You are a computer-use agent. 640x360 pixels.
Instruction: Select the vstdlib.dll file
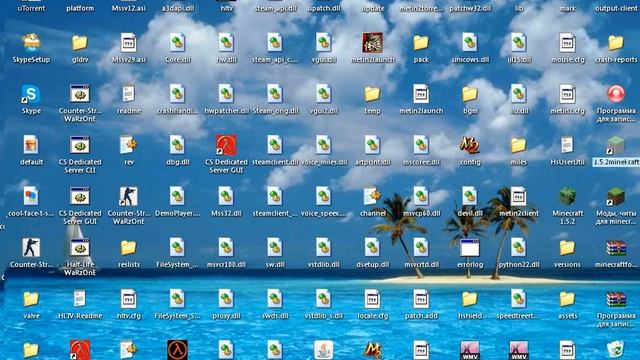click(324, 248)
